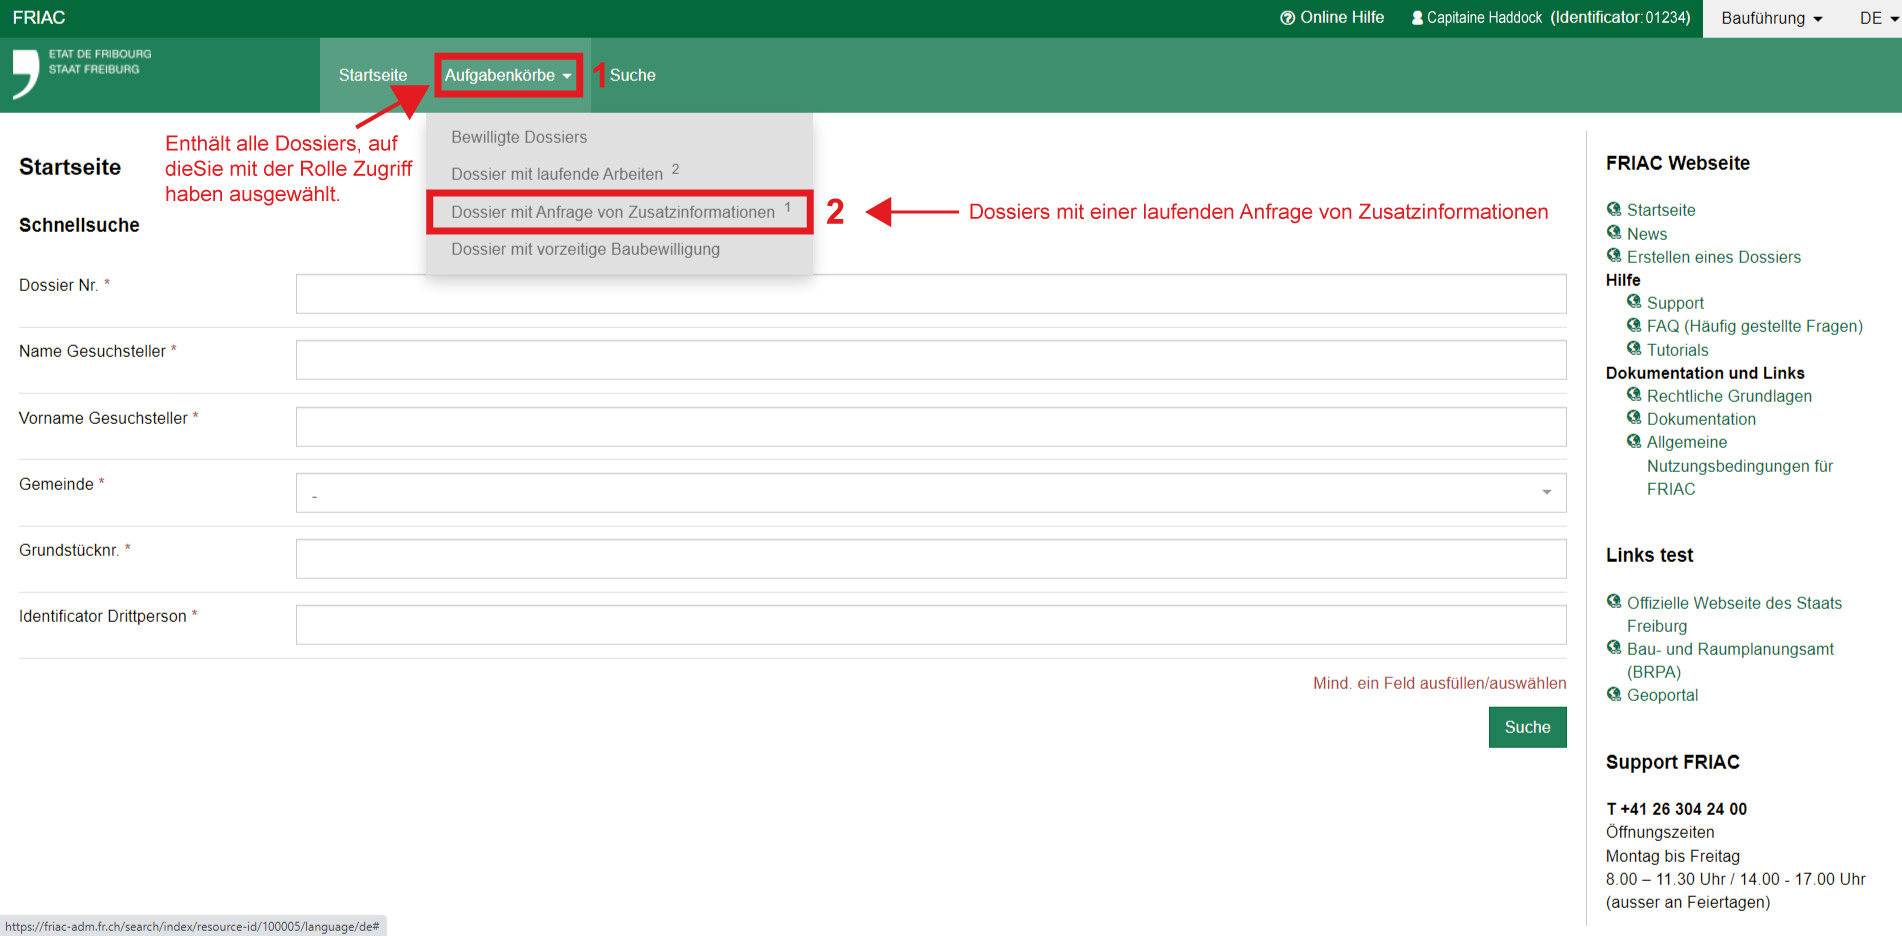
Task: Click the globe icon next to Geoportal
Action: pos(1613,694)
